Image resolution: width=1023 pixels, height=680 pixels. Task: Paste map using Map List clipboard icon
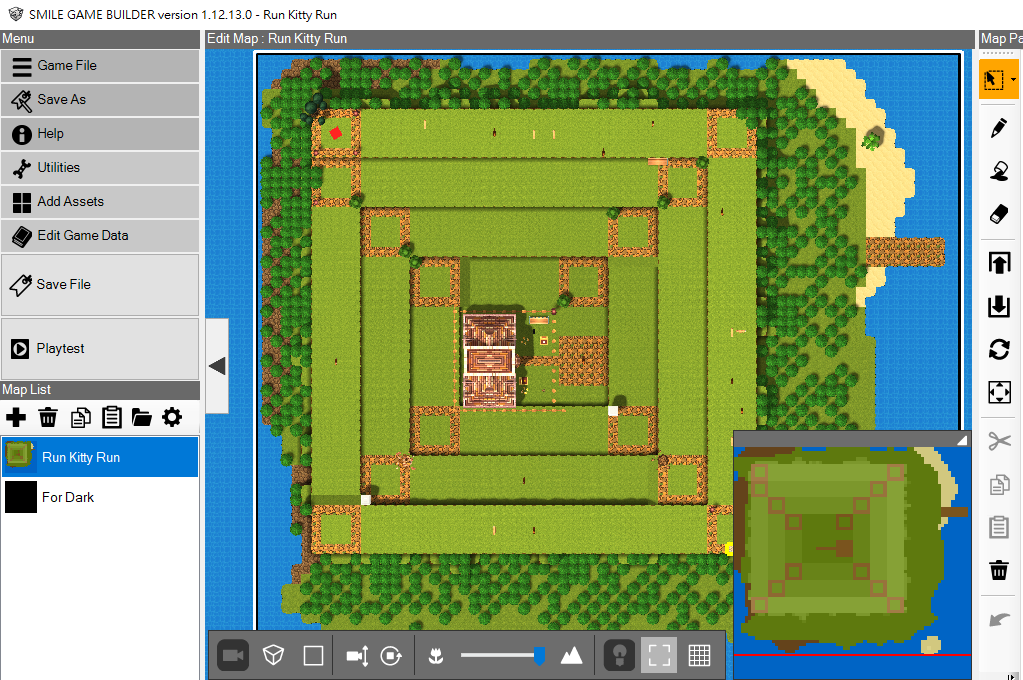point(111,418)
